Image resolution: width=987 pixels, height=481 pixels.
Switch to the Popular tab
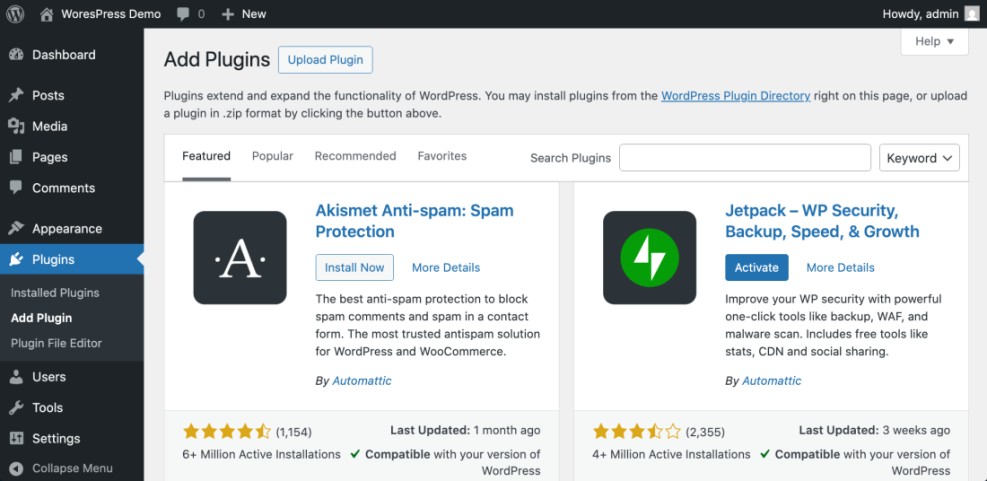click(x=273, y=156)
